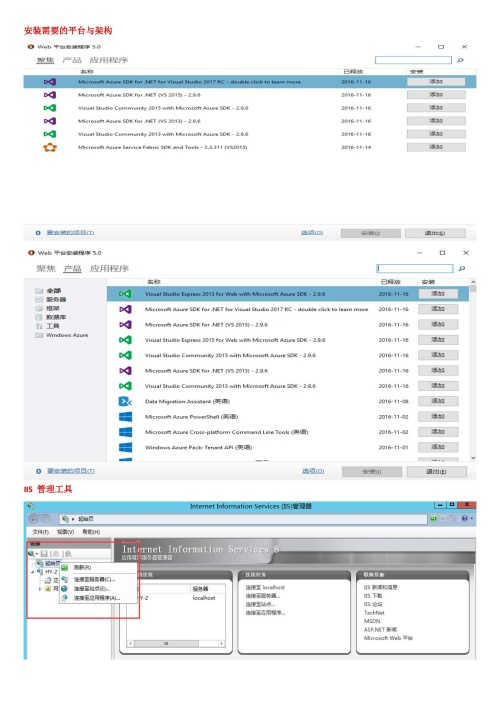Open the 视图(V) menu in IIS Manager
This screenshot has width=500, height=707.
[x=65, y=532]
